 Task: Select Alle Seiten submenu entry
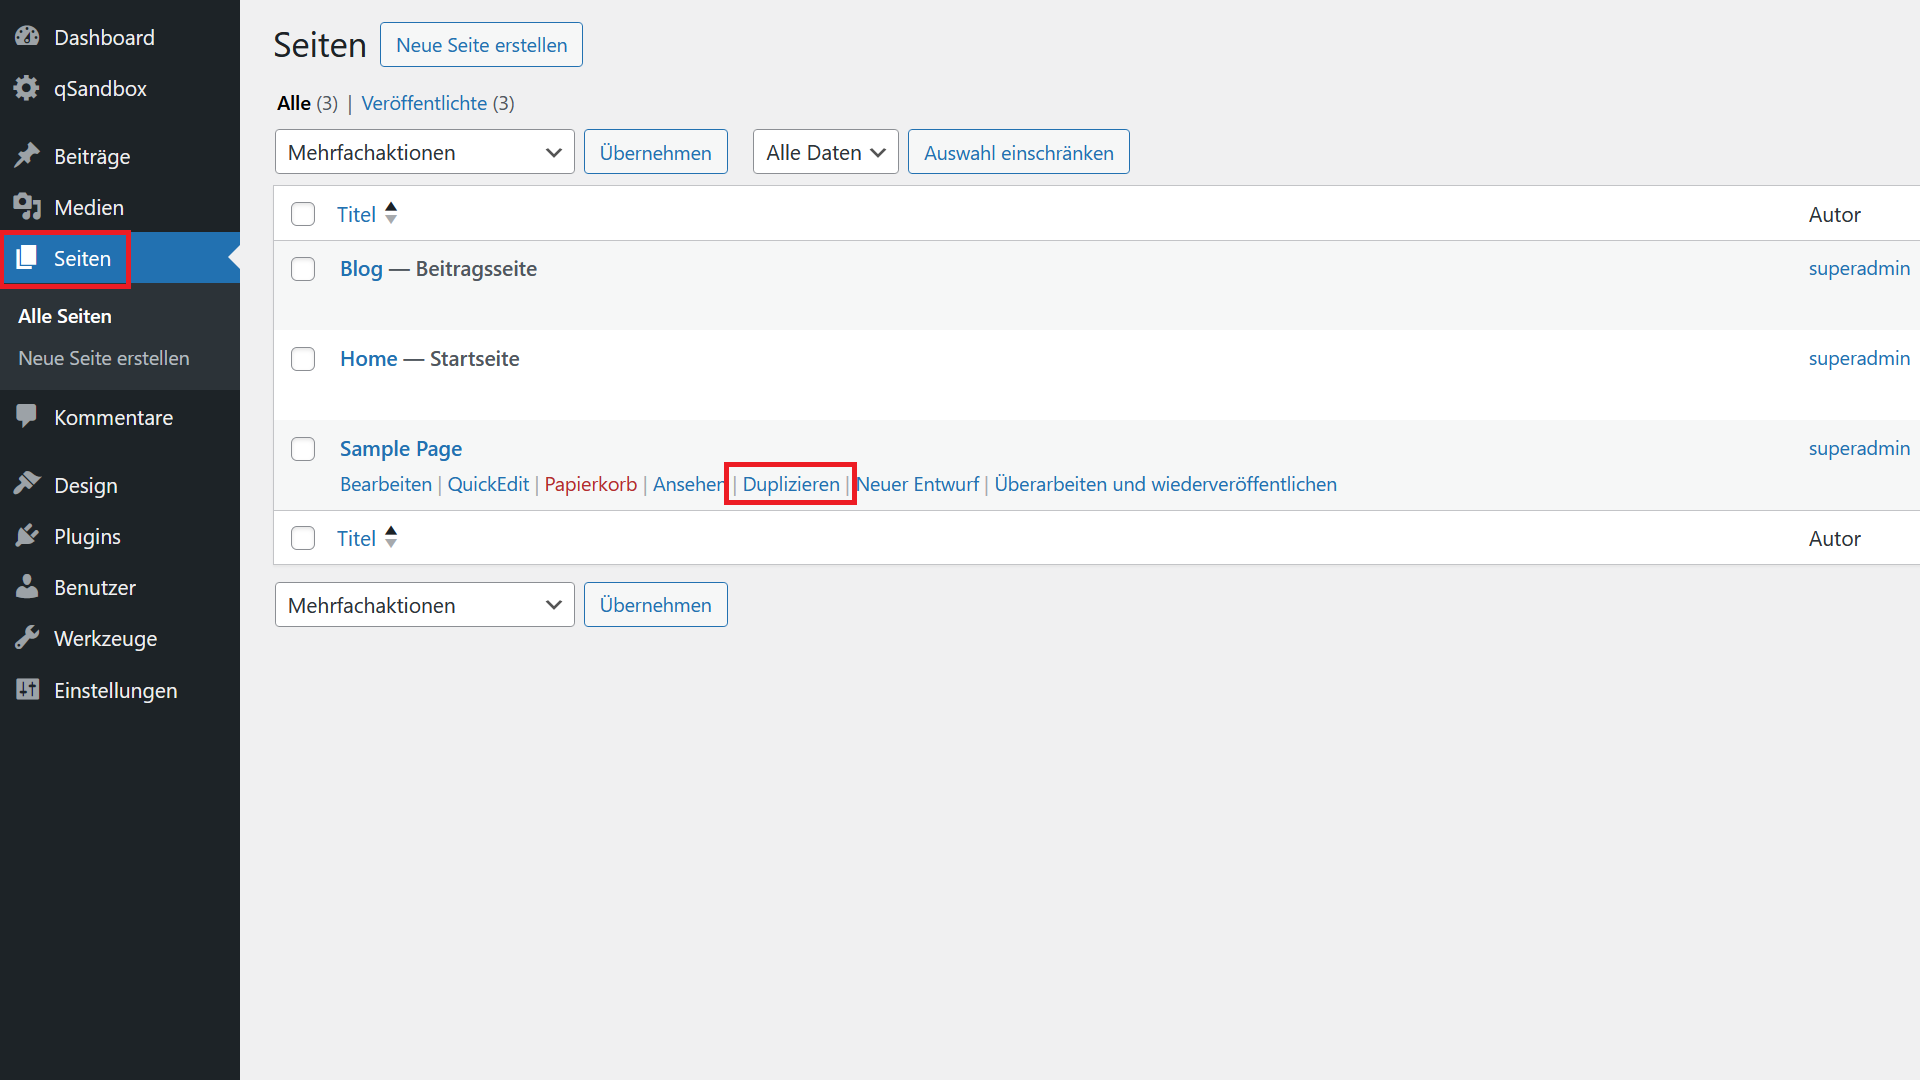[65, 316]
